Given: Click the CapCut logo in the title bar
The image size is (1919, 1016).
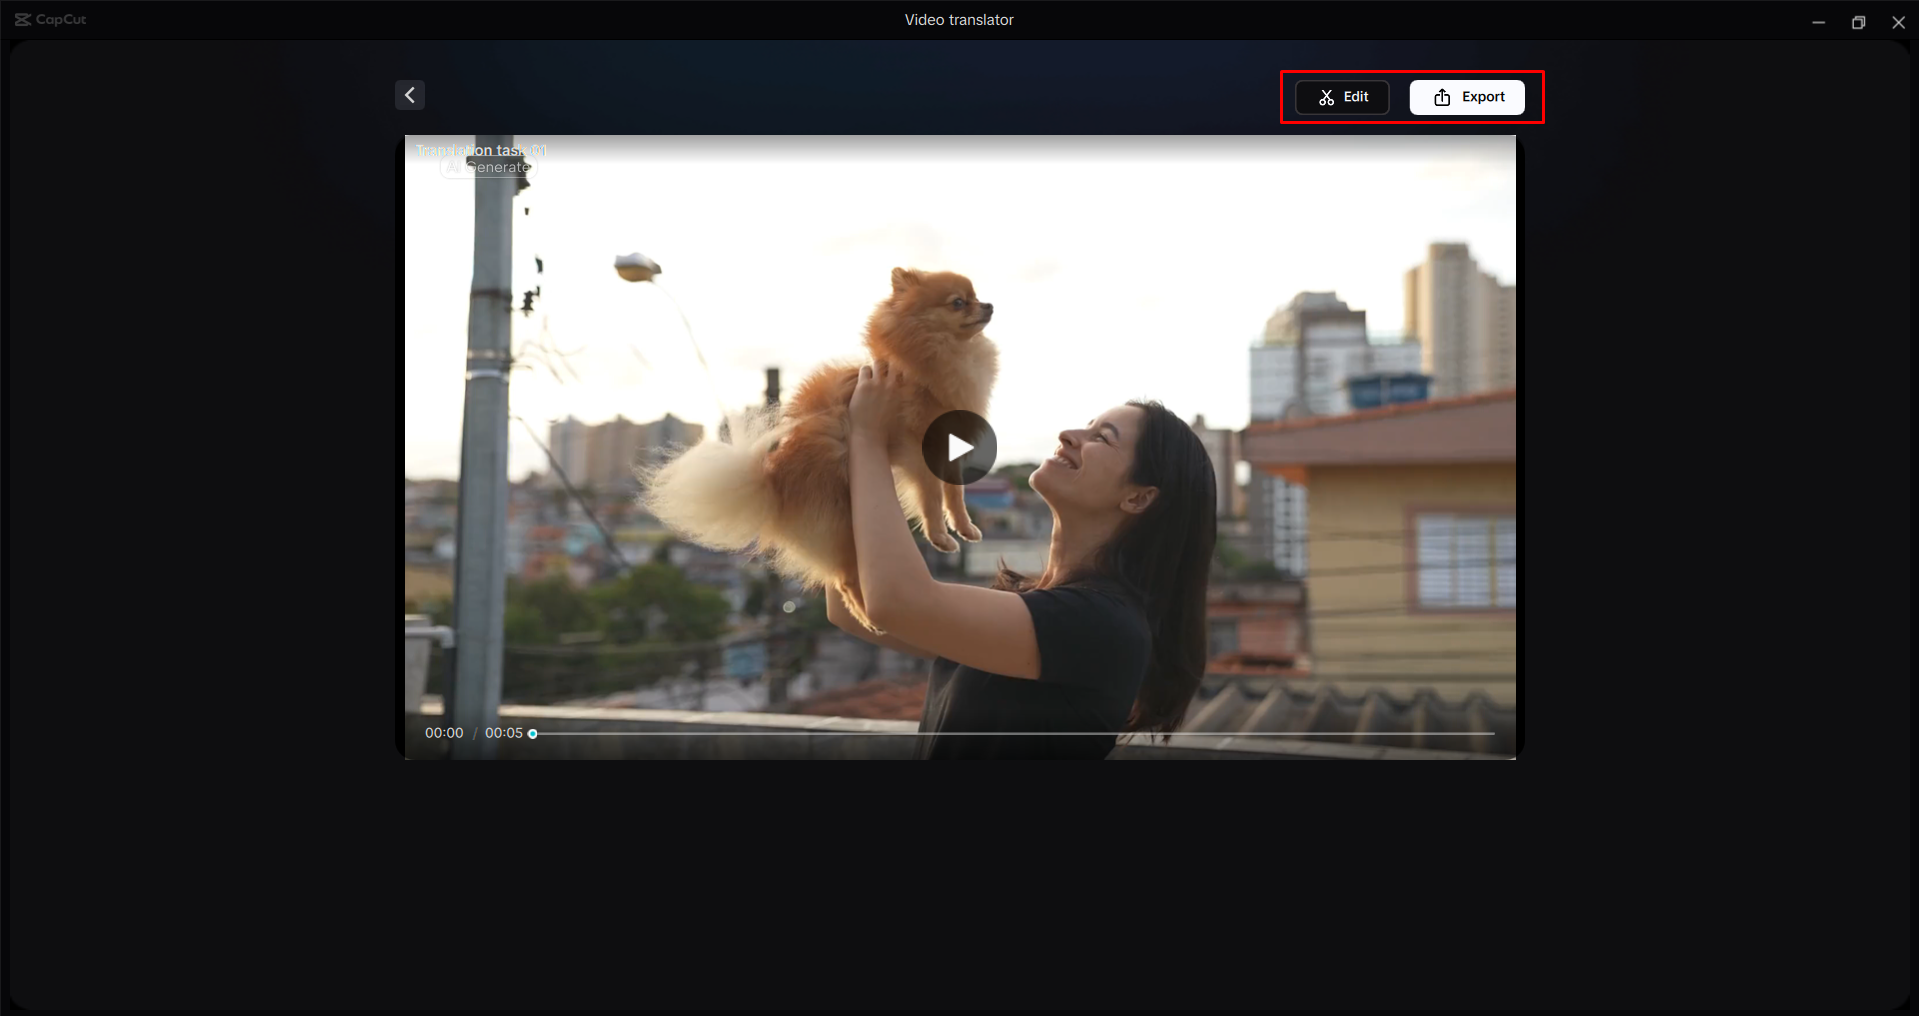Looking at the screenshot, I should click(48, 19).
